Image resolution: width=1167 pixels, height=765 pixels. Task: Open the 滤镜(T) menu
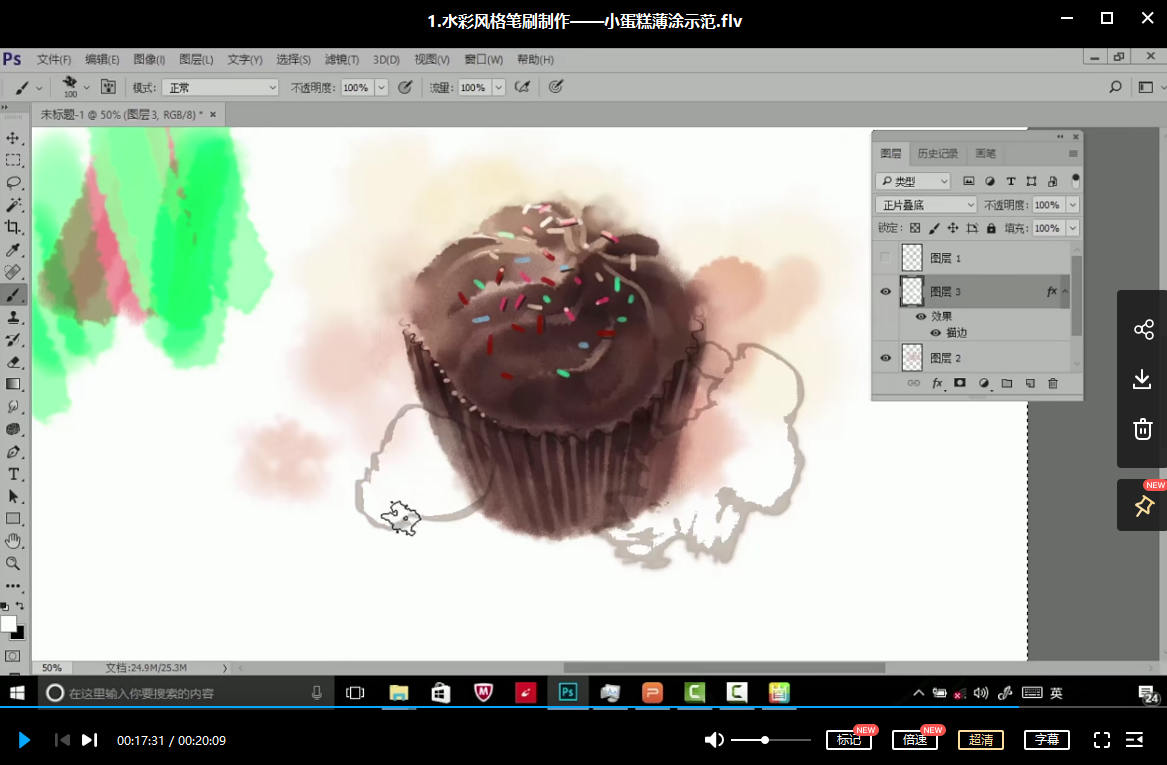click(x=342, y=59)
